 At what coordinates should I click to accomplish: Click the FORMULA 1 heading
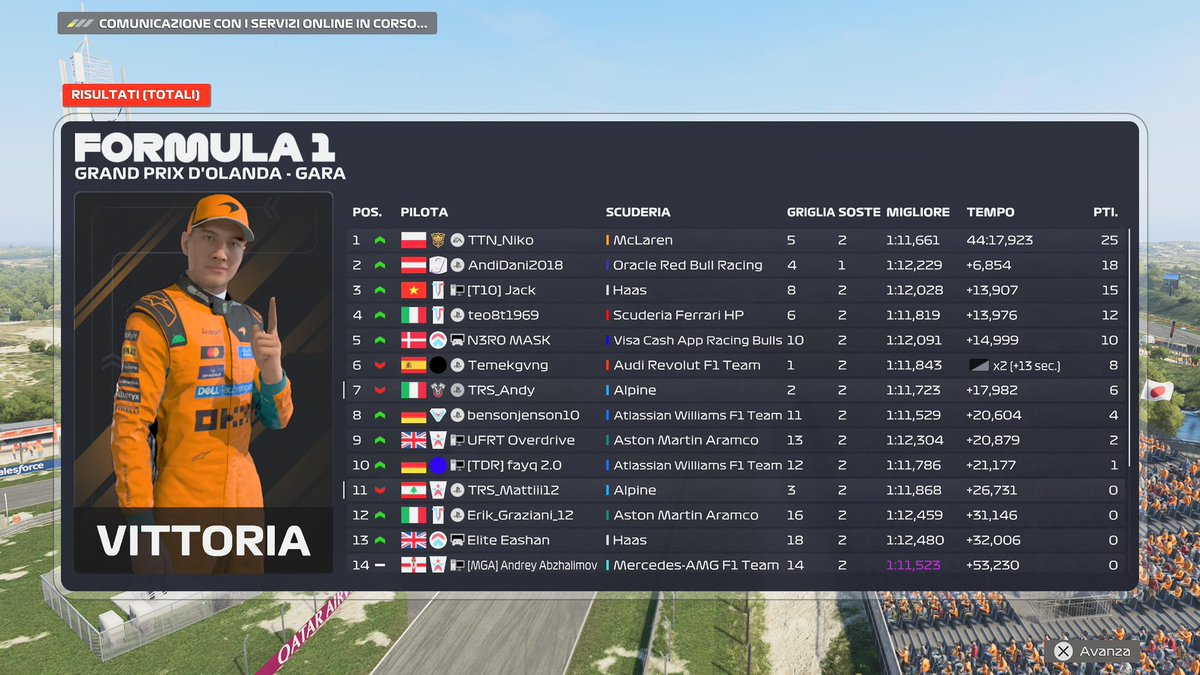click(205, 146)
